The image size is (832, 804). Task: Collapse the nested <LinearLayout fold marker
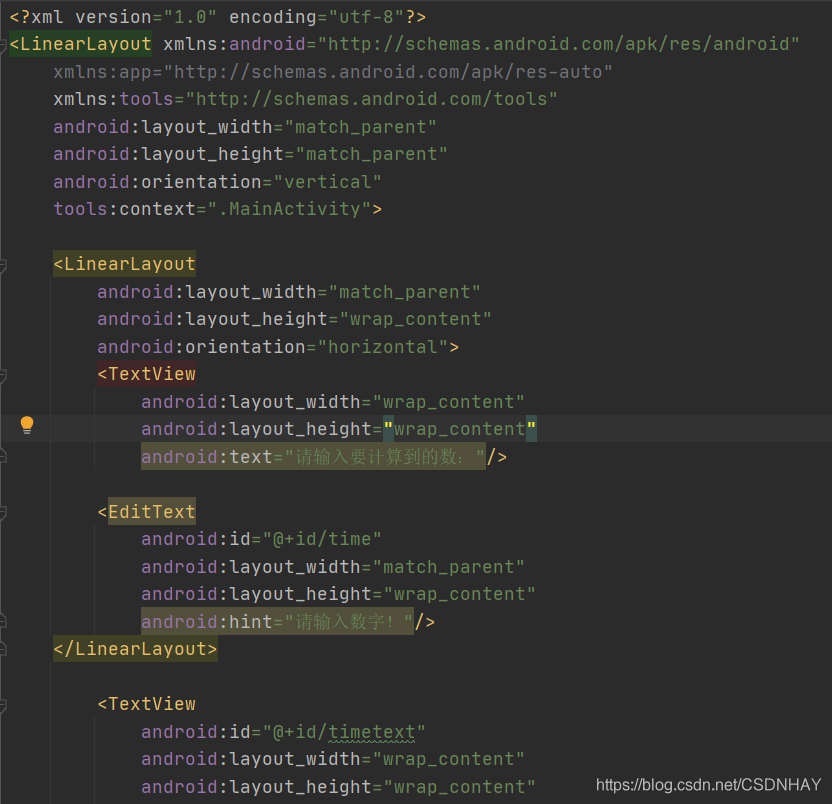pyautogui.click(x=2, y=265)
